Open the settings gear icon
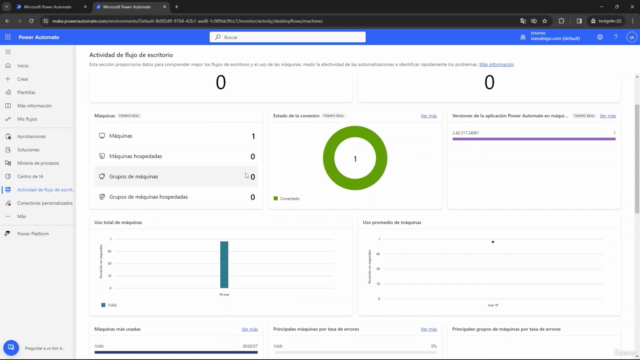 click(x=600, y=37)
